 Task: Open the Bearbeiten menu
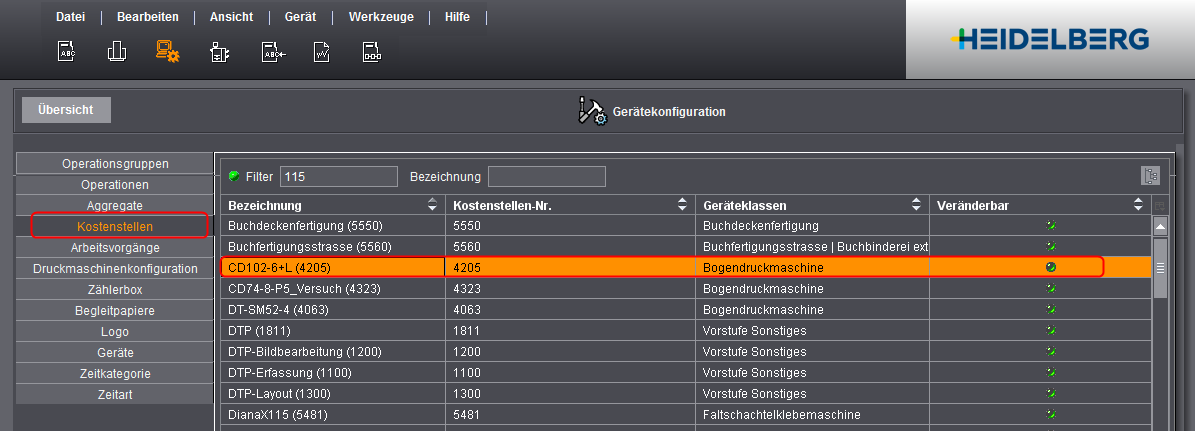tap(148, 17)
